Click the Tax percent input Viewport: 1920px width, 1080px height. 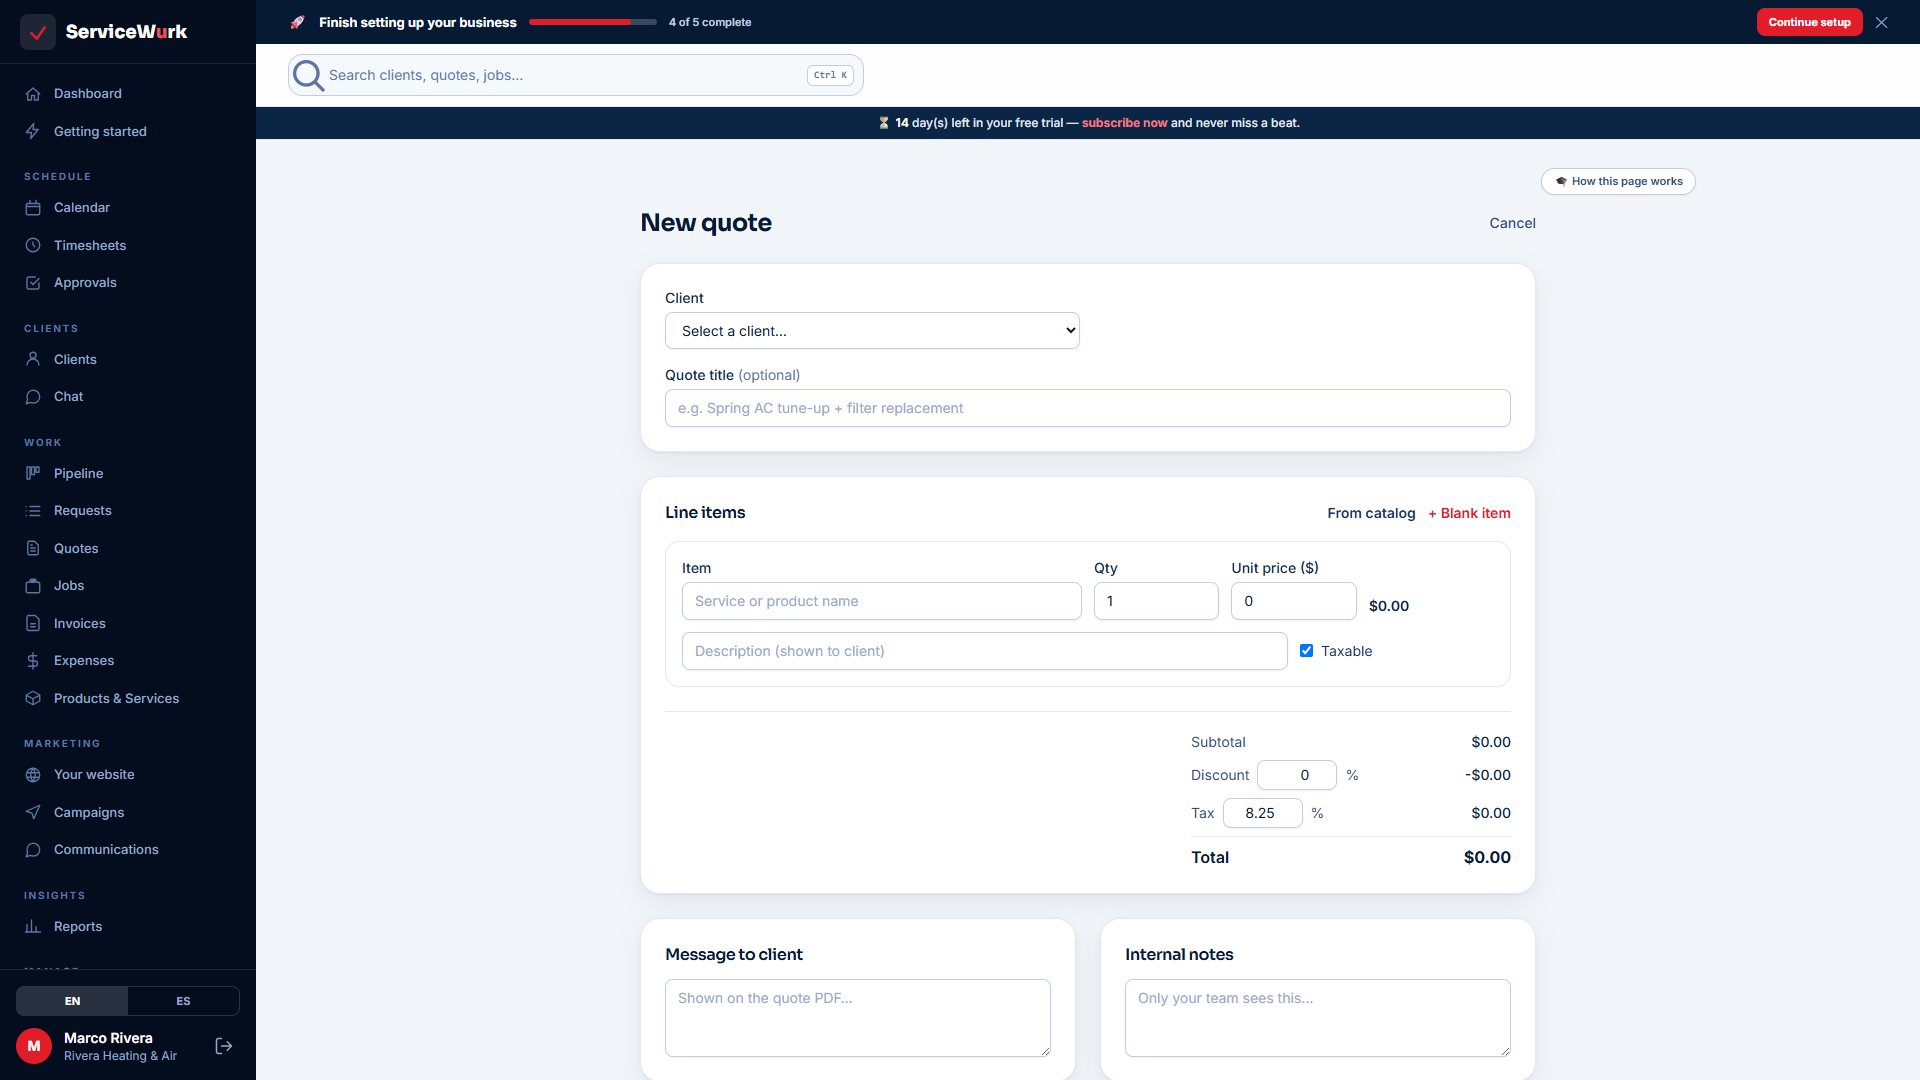[1262, 813]
